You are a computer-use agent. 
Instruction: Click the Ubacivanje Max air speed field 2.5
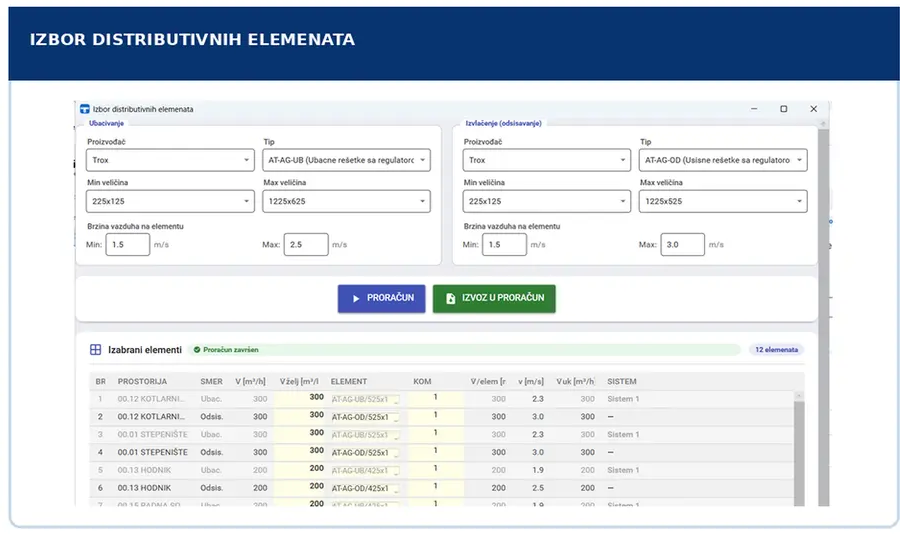point(306,244)
